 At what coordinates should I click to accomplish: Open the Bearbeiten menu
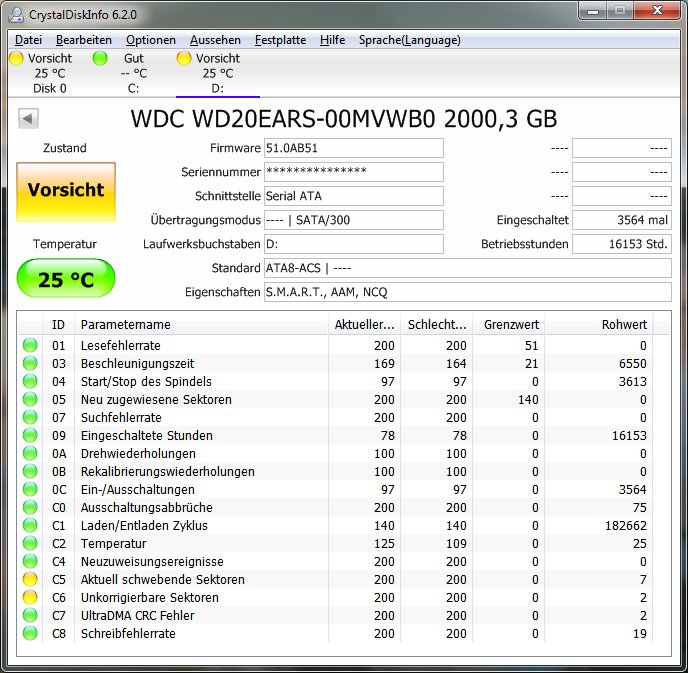(84, 40)
